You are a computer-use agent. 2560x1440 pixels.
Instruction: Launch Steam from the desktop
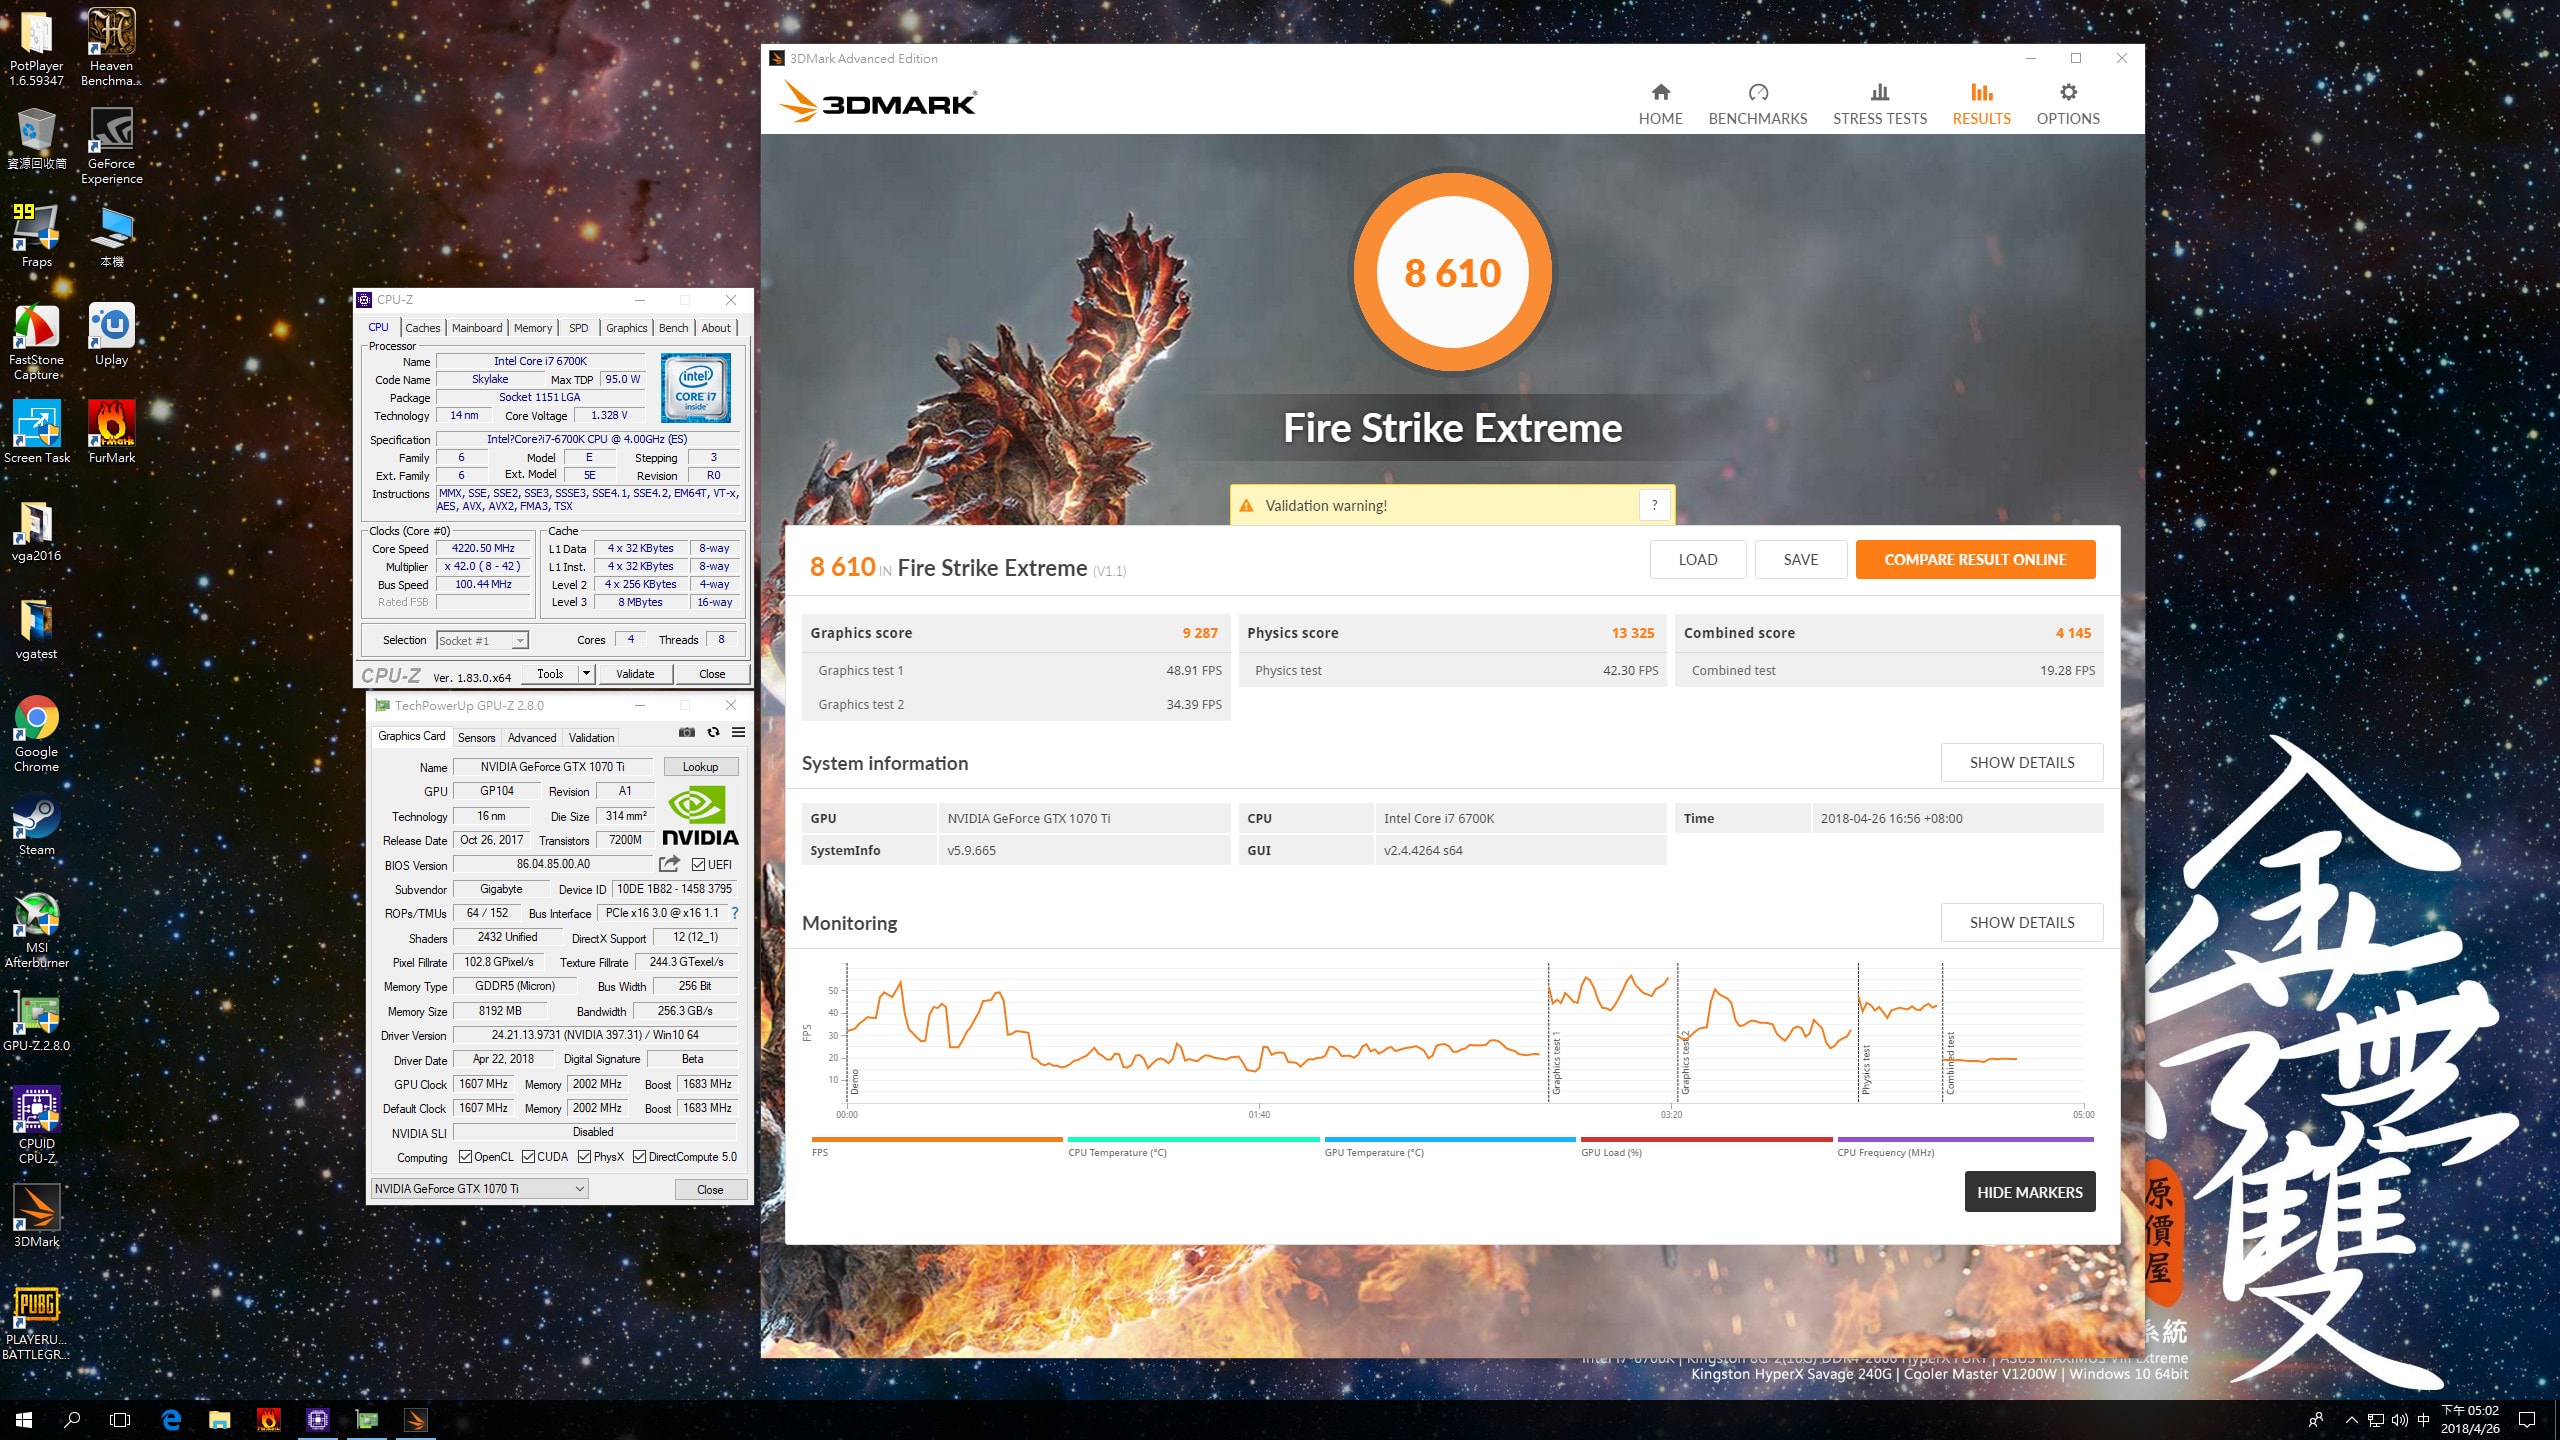coord(37,826)
